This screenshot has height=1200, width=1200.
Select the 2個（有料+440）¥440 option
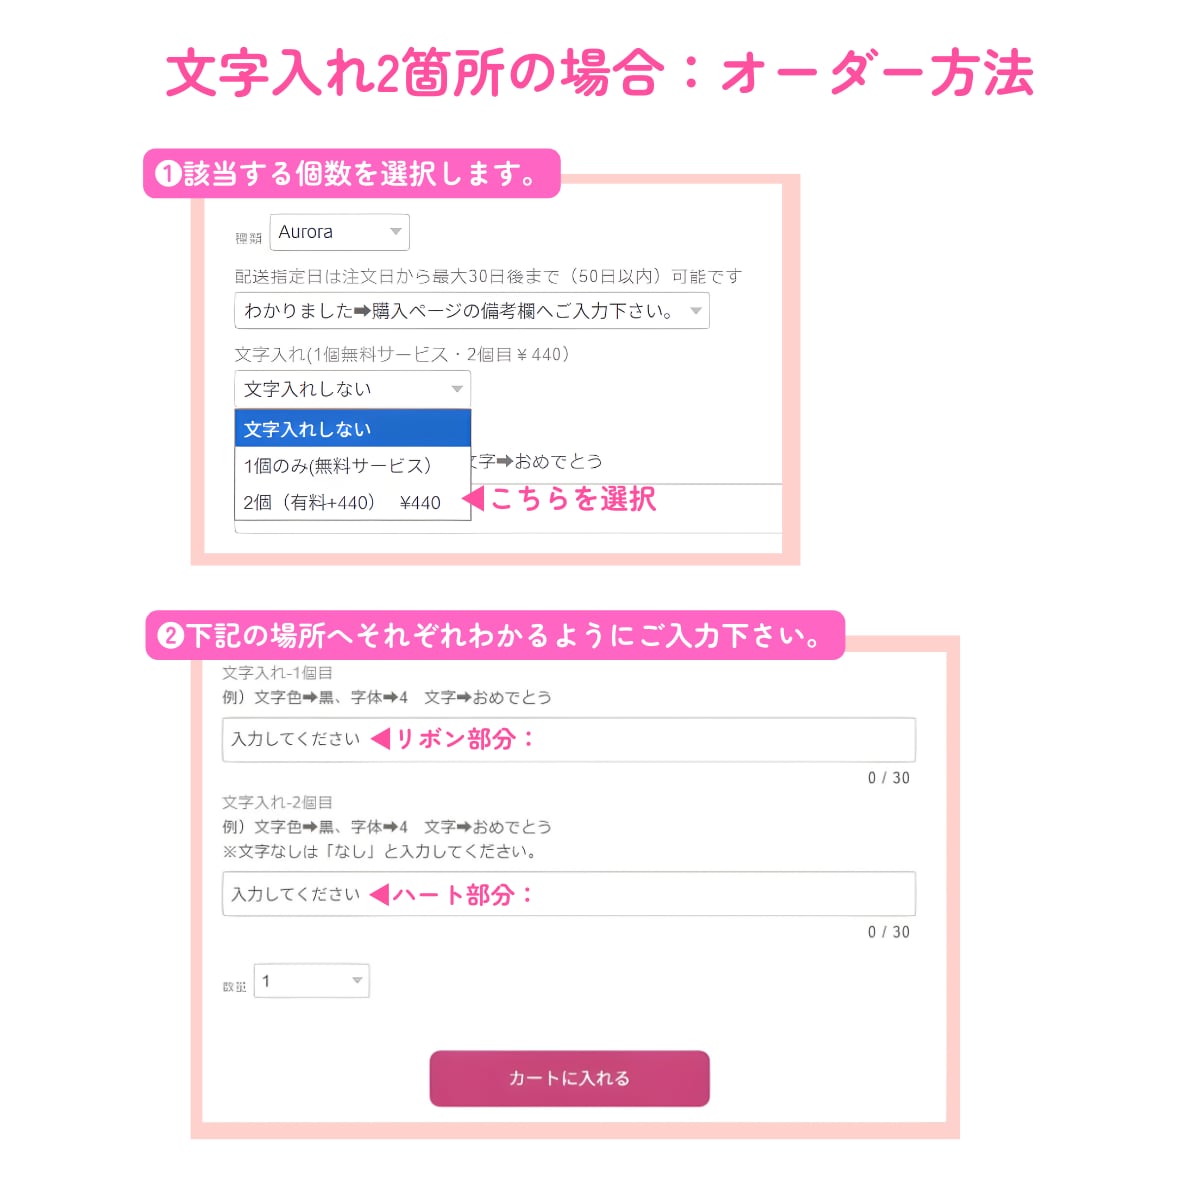pyautogui.click(x=352, y=502)
